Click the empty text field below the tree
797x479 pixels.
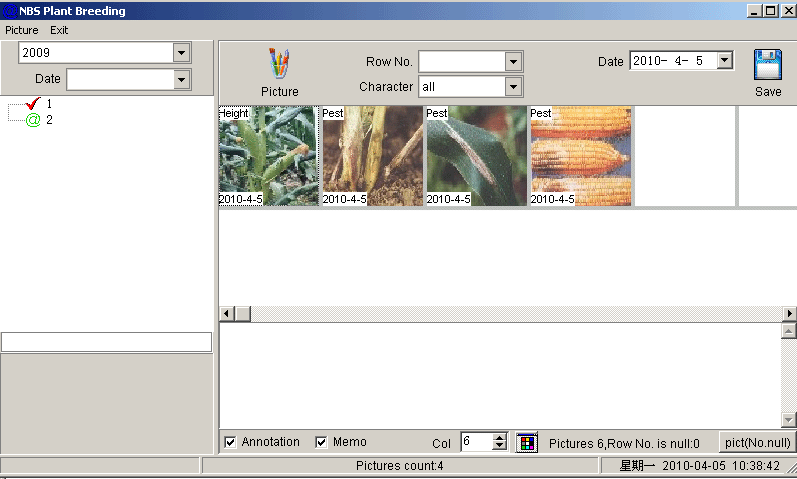click(106, 342)
